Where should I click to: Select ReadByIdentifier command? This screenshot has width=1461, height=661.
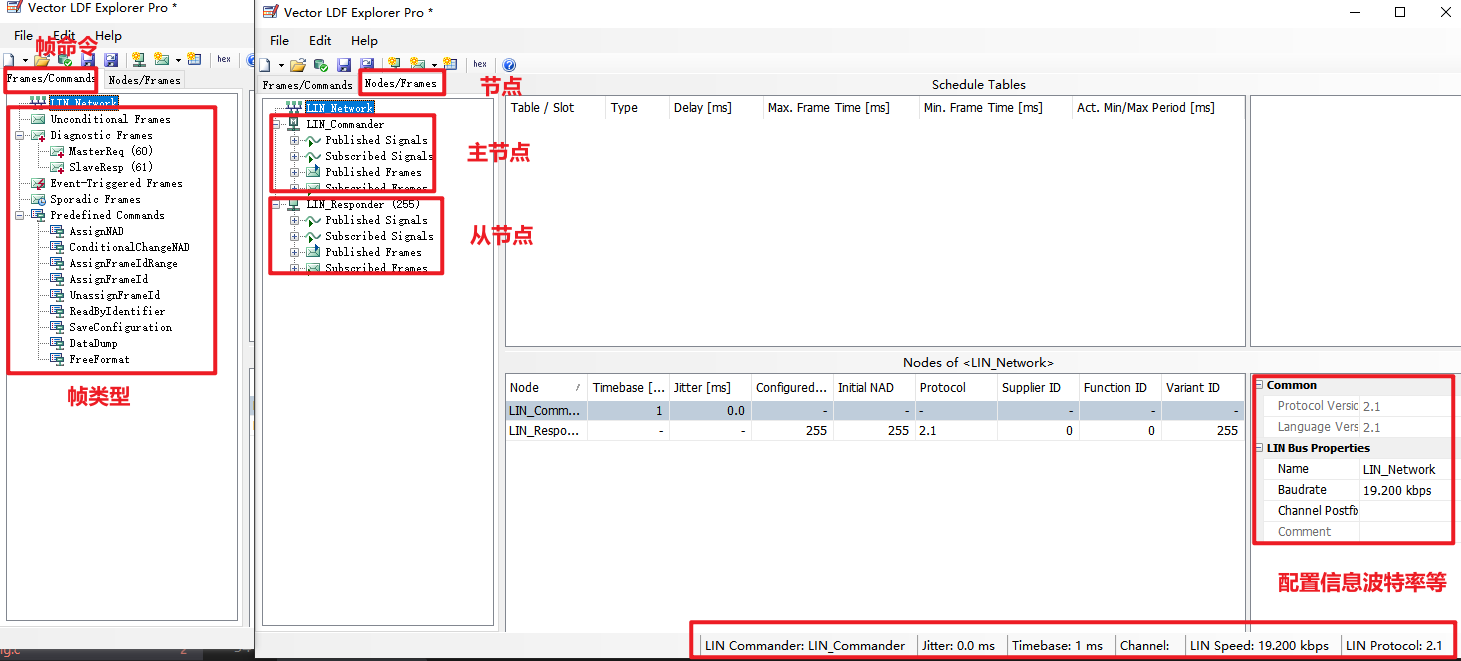[x=117, y=311]
